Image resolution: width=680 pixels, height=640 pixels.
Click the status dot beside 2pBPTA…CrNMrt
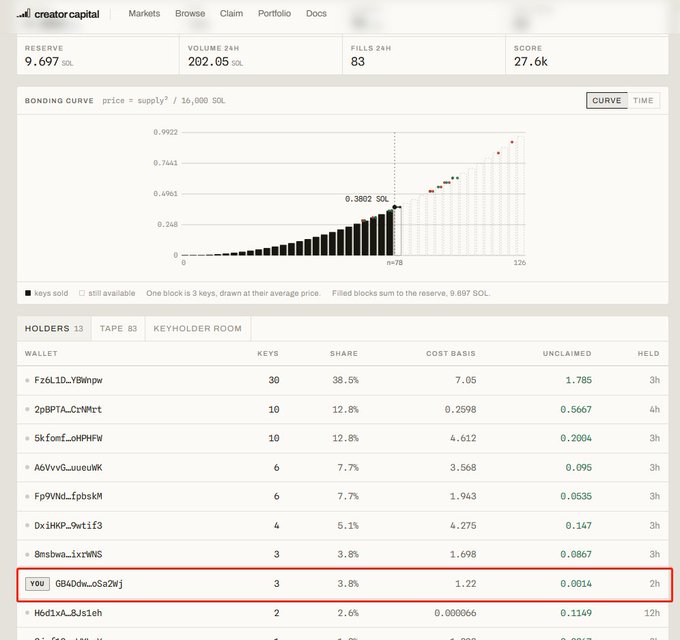tap(27, 409)
